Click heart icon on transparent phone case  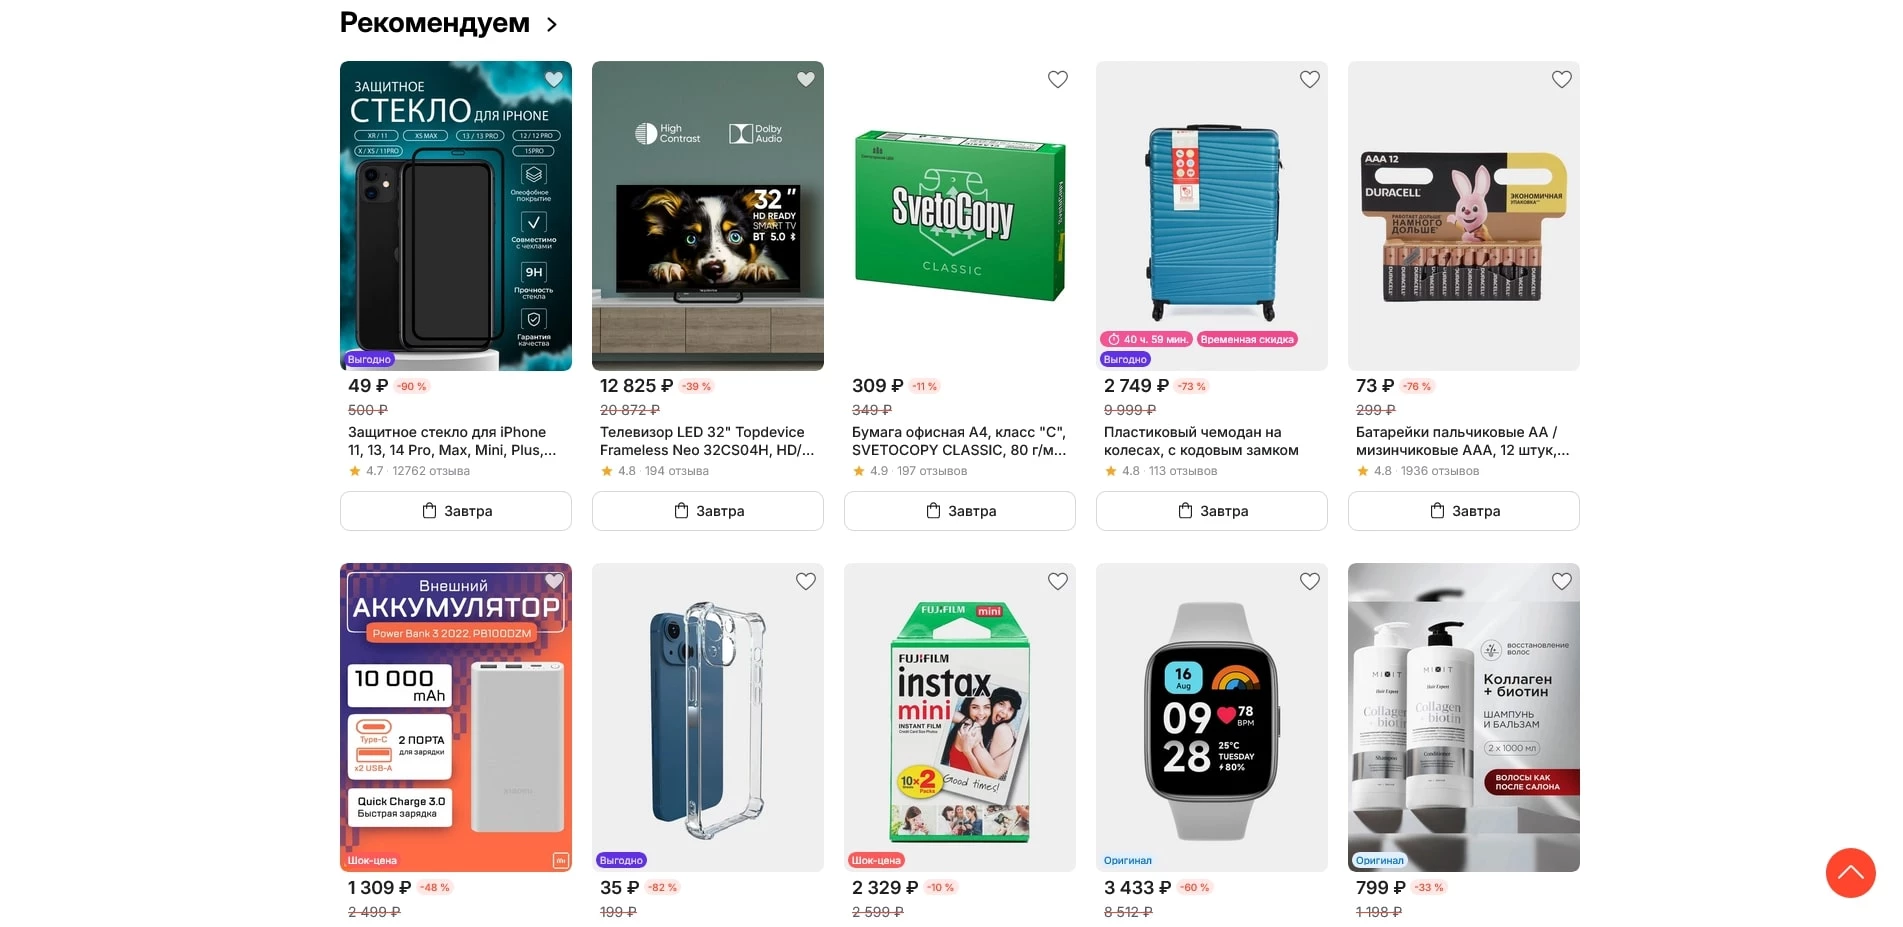point(805,581)
